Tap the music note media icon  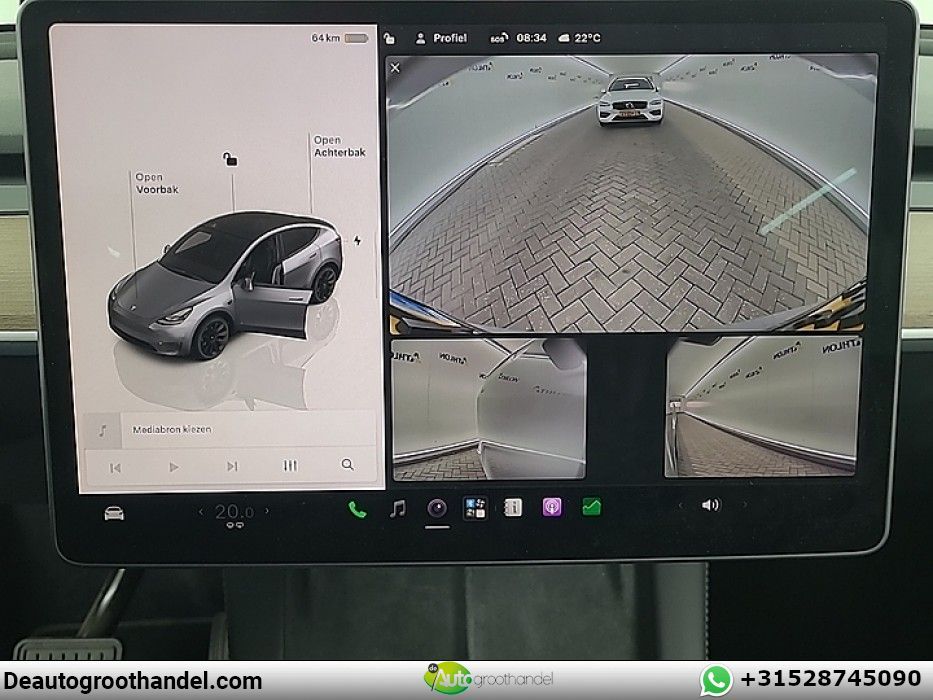click(102, 430)
